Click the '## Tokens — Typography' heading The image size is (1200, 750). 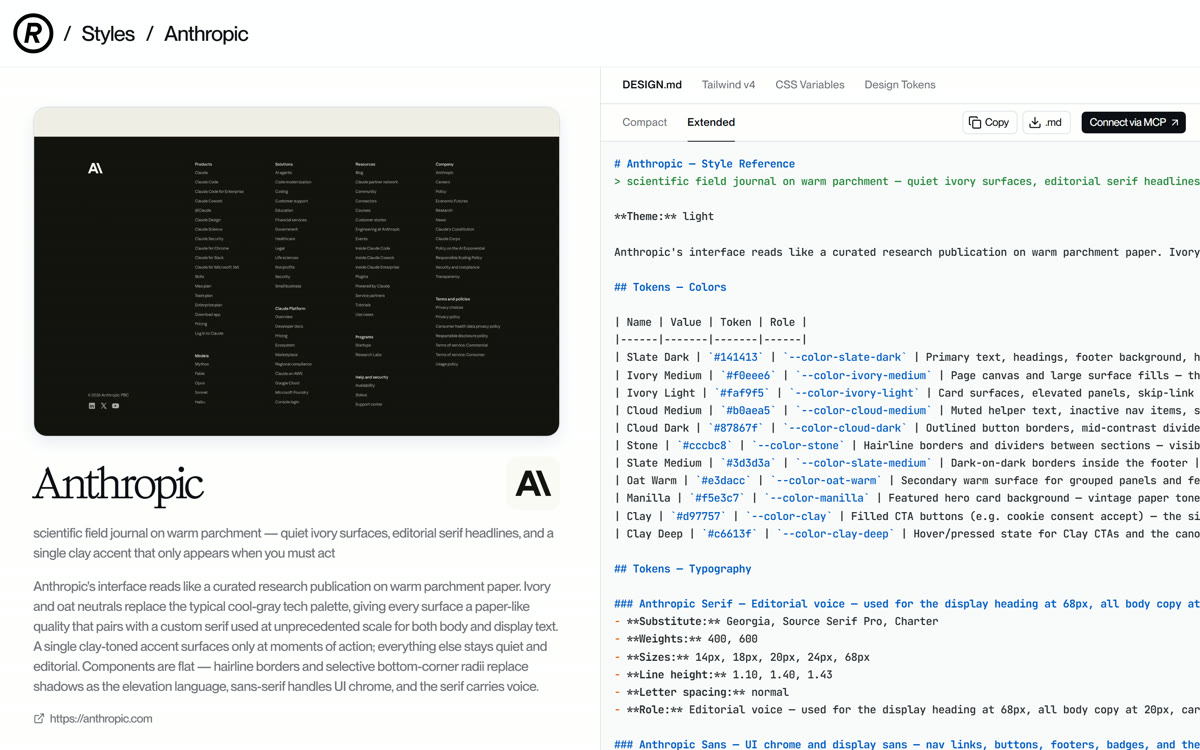point(682,569)
